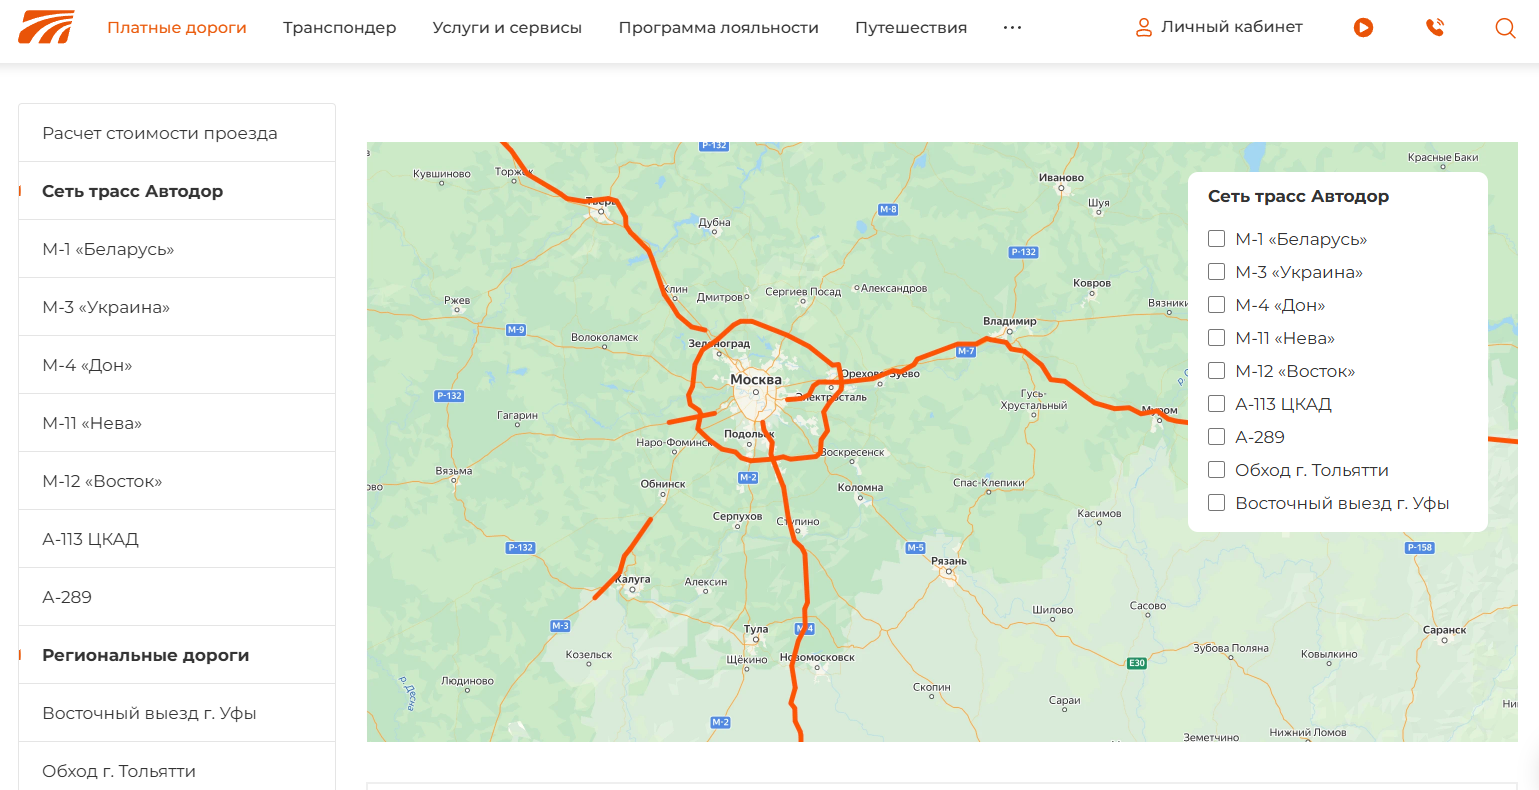Image resolution: width=1539 pixels, height=790 pixels.
Task: Open Обход г. Тольятти in sidebar
Action: [x=177, y=767]
